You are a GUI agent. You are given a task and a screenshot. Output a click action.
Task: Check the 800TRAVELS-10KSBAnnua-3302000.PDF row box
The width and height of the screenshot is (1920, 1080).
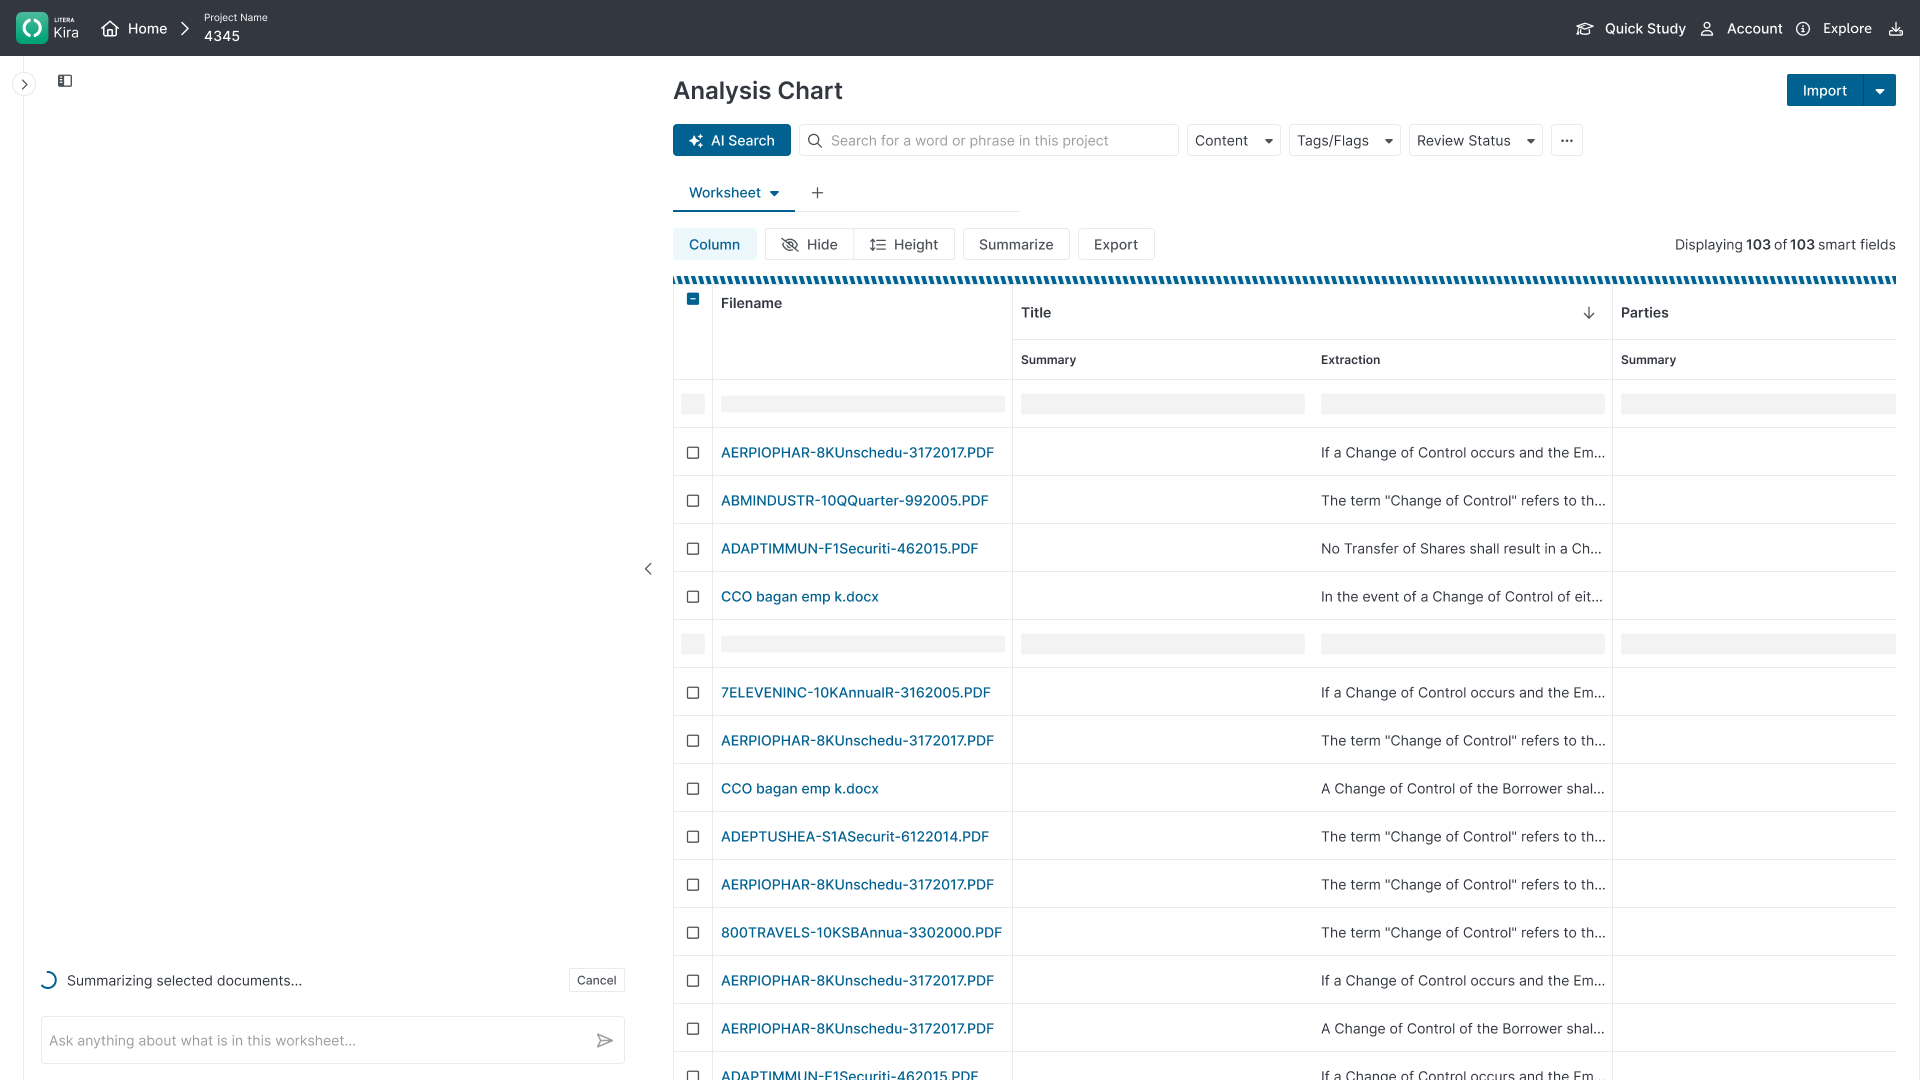click(693, 933)
